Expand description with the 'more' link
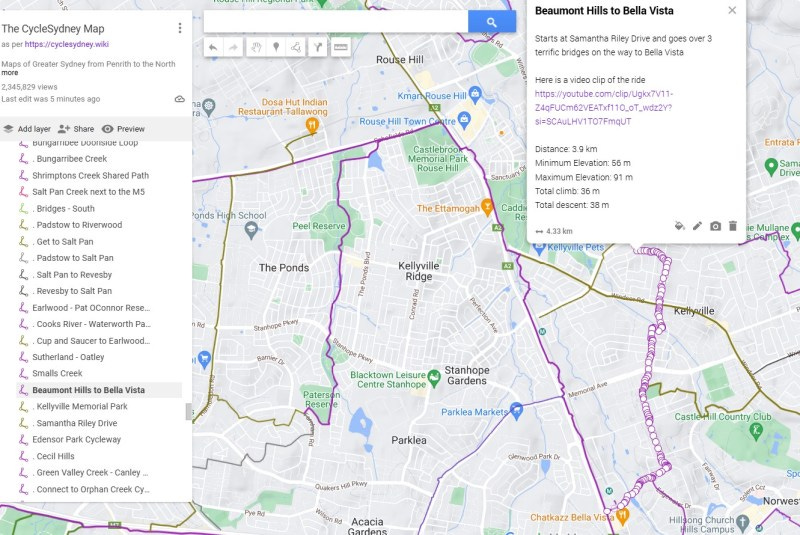Screen dimensions: 800x535 pyautogui.click(x=10, y=73)
